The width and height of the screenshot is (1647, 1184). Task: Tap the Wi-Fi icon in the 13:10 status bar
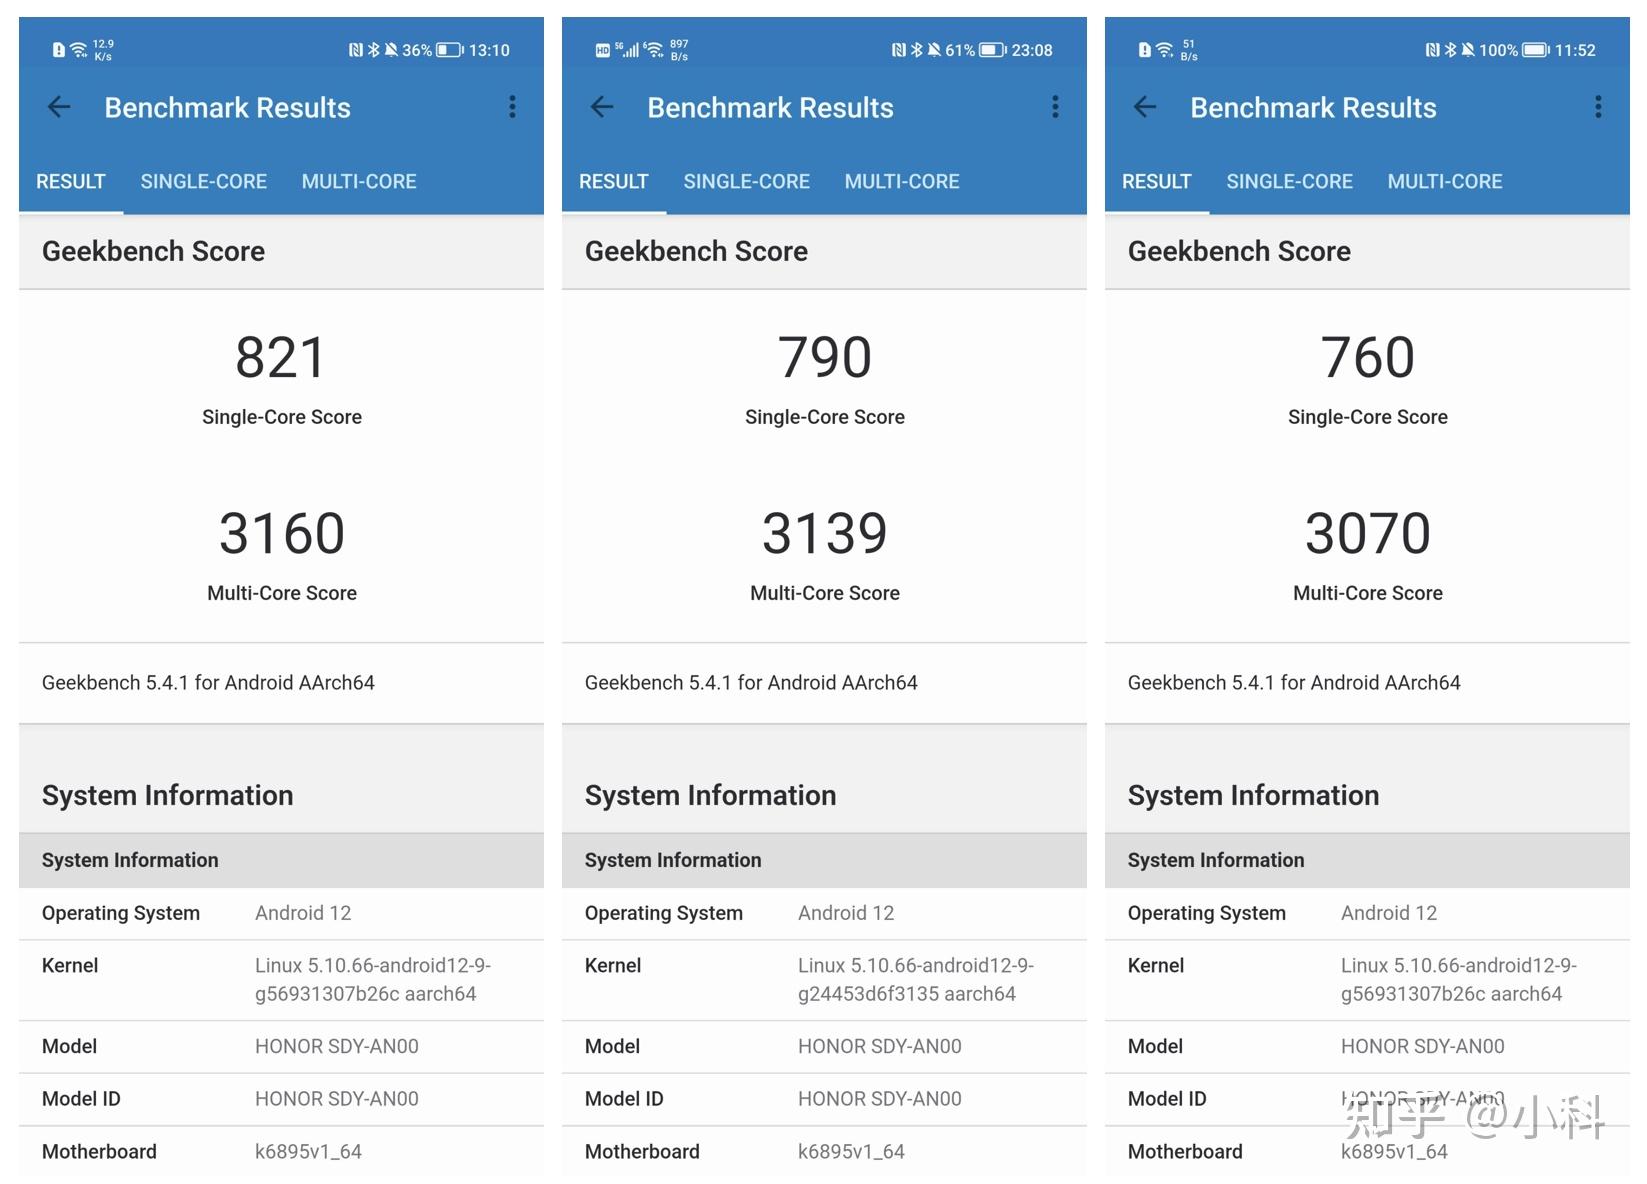[78, 50]
